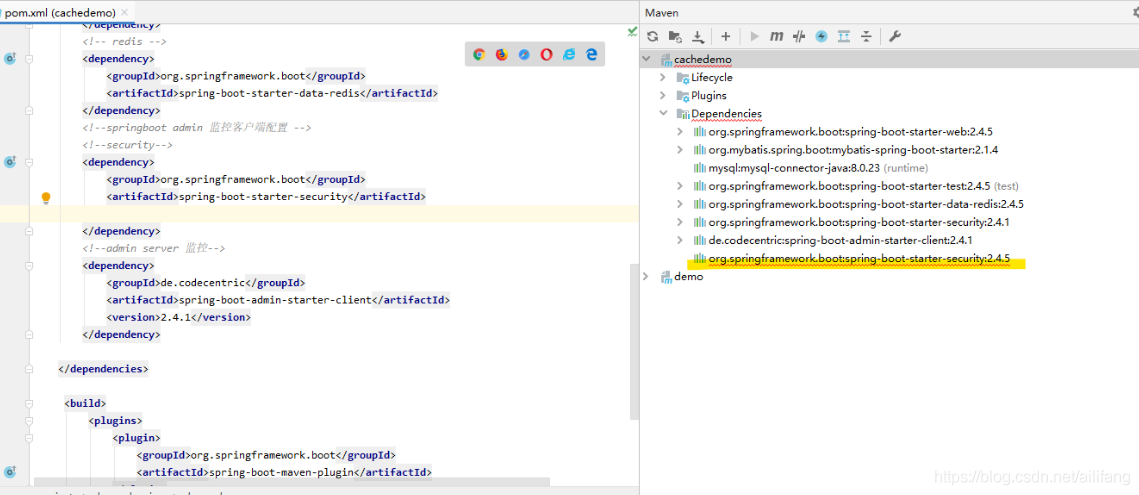Screen dimensions: 1139x495
Task: Toggle Skip Tests mode lightning icon
Action: 821,36
